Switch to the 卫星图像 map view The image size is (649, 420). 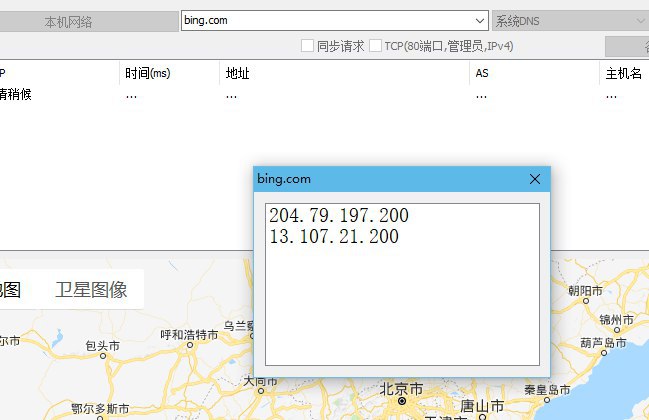tap(91, 290)
